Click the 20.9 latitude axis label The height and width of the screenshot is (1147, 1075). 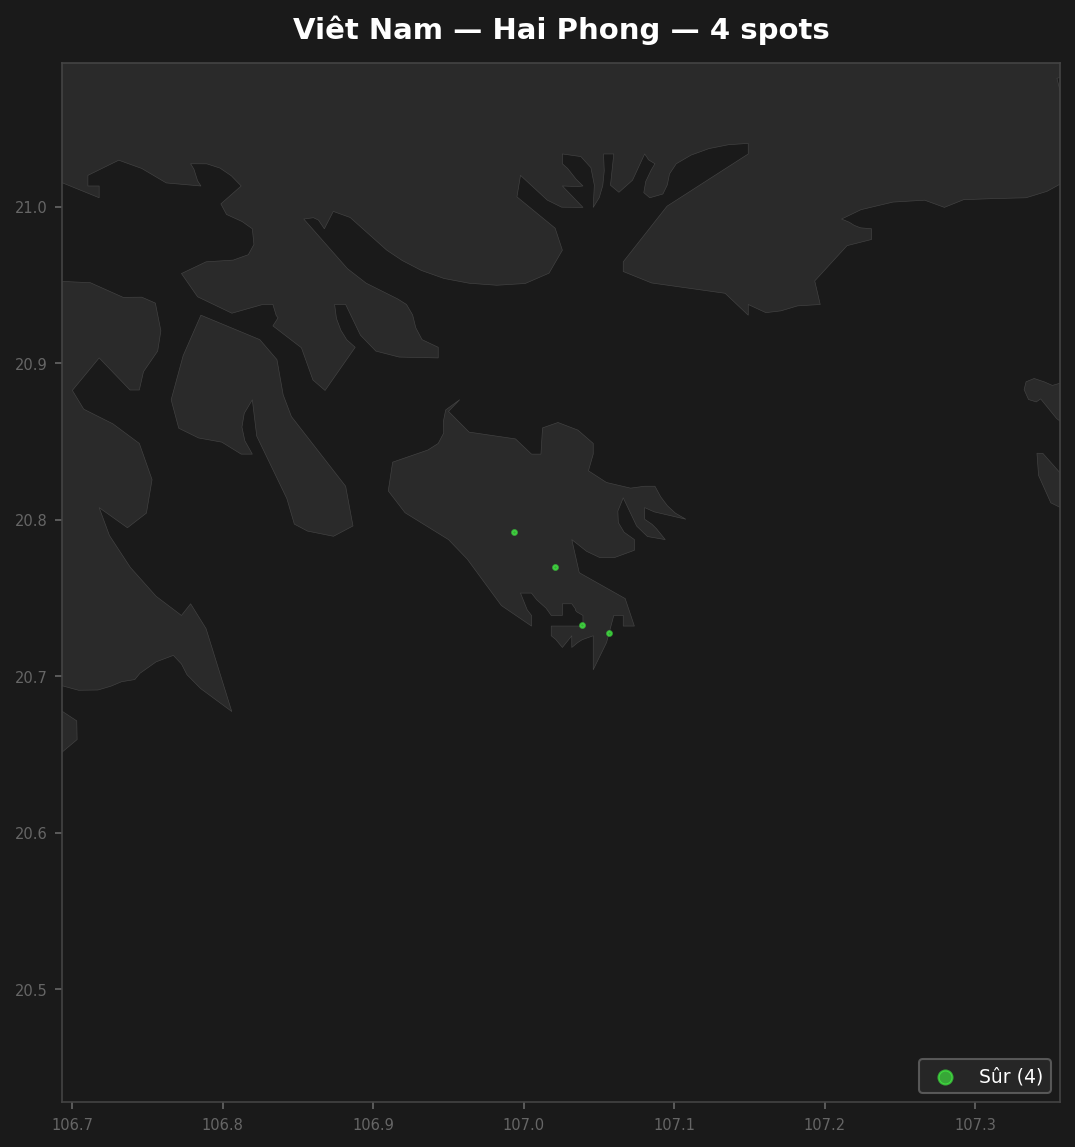(31, 364)
